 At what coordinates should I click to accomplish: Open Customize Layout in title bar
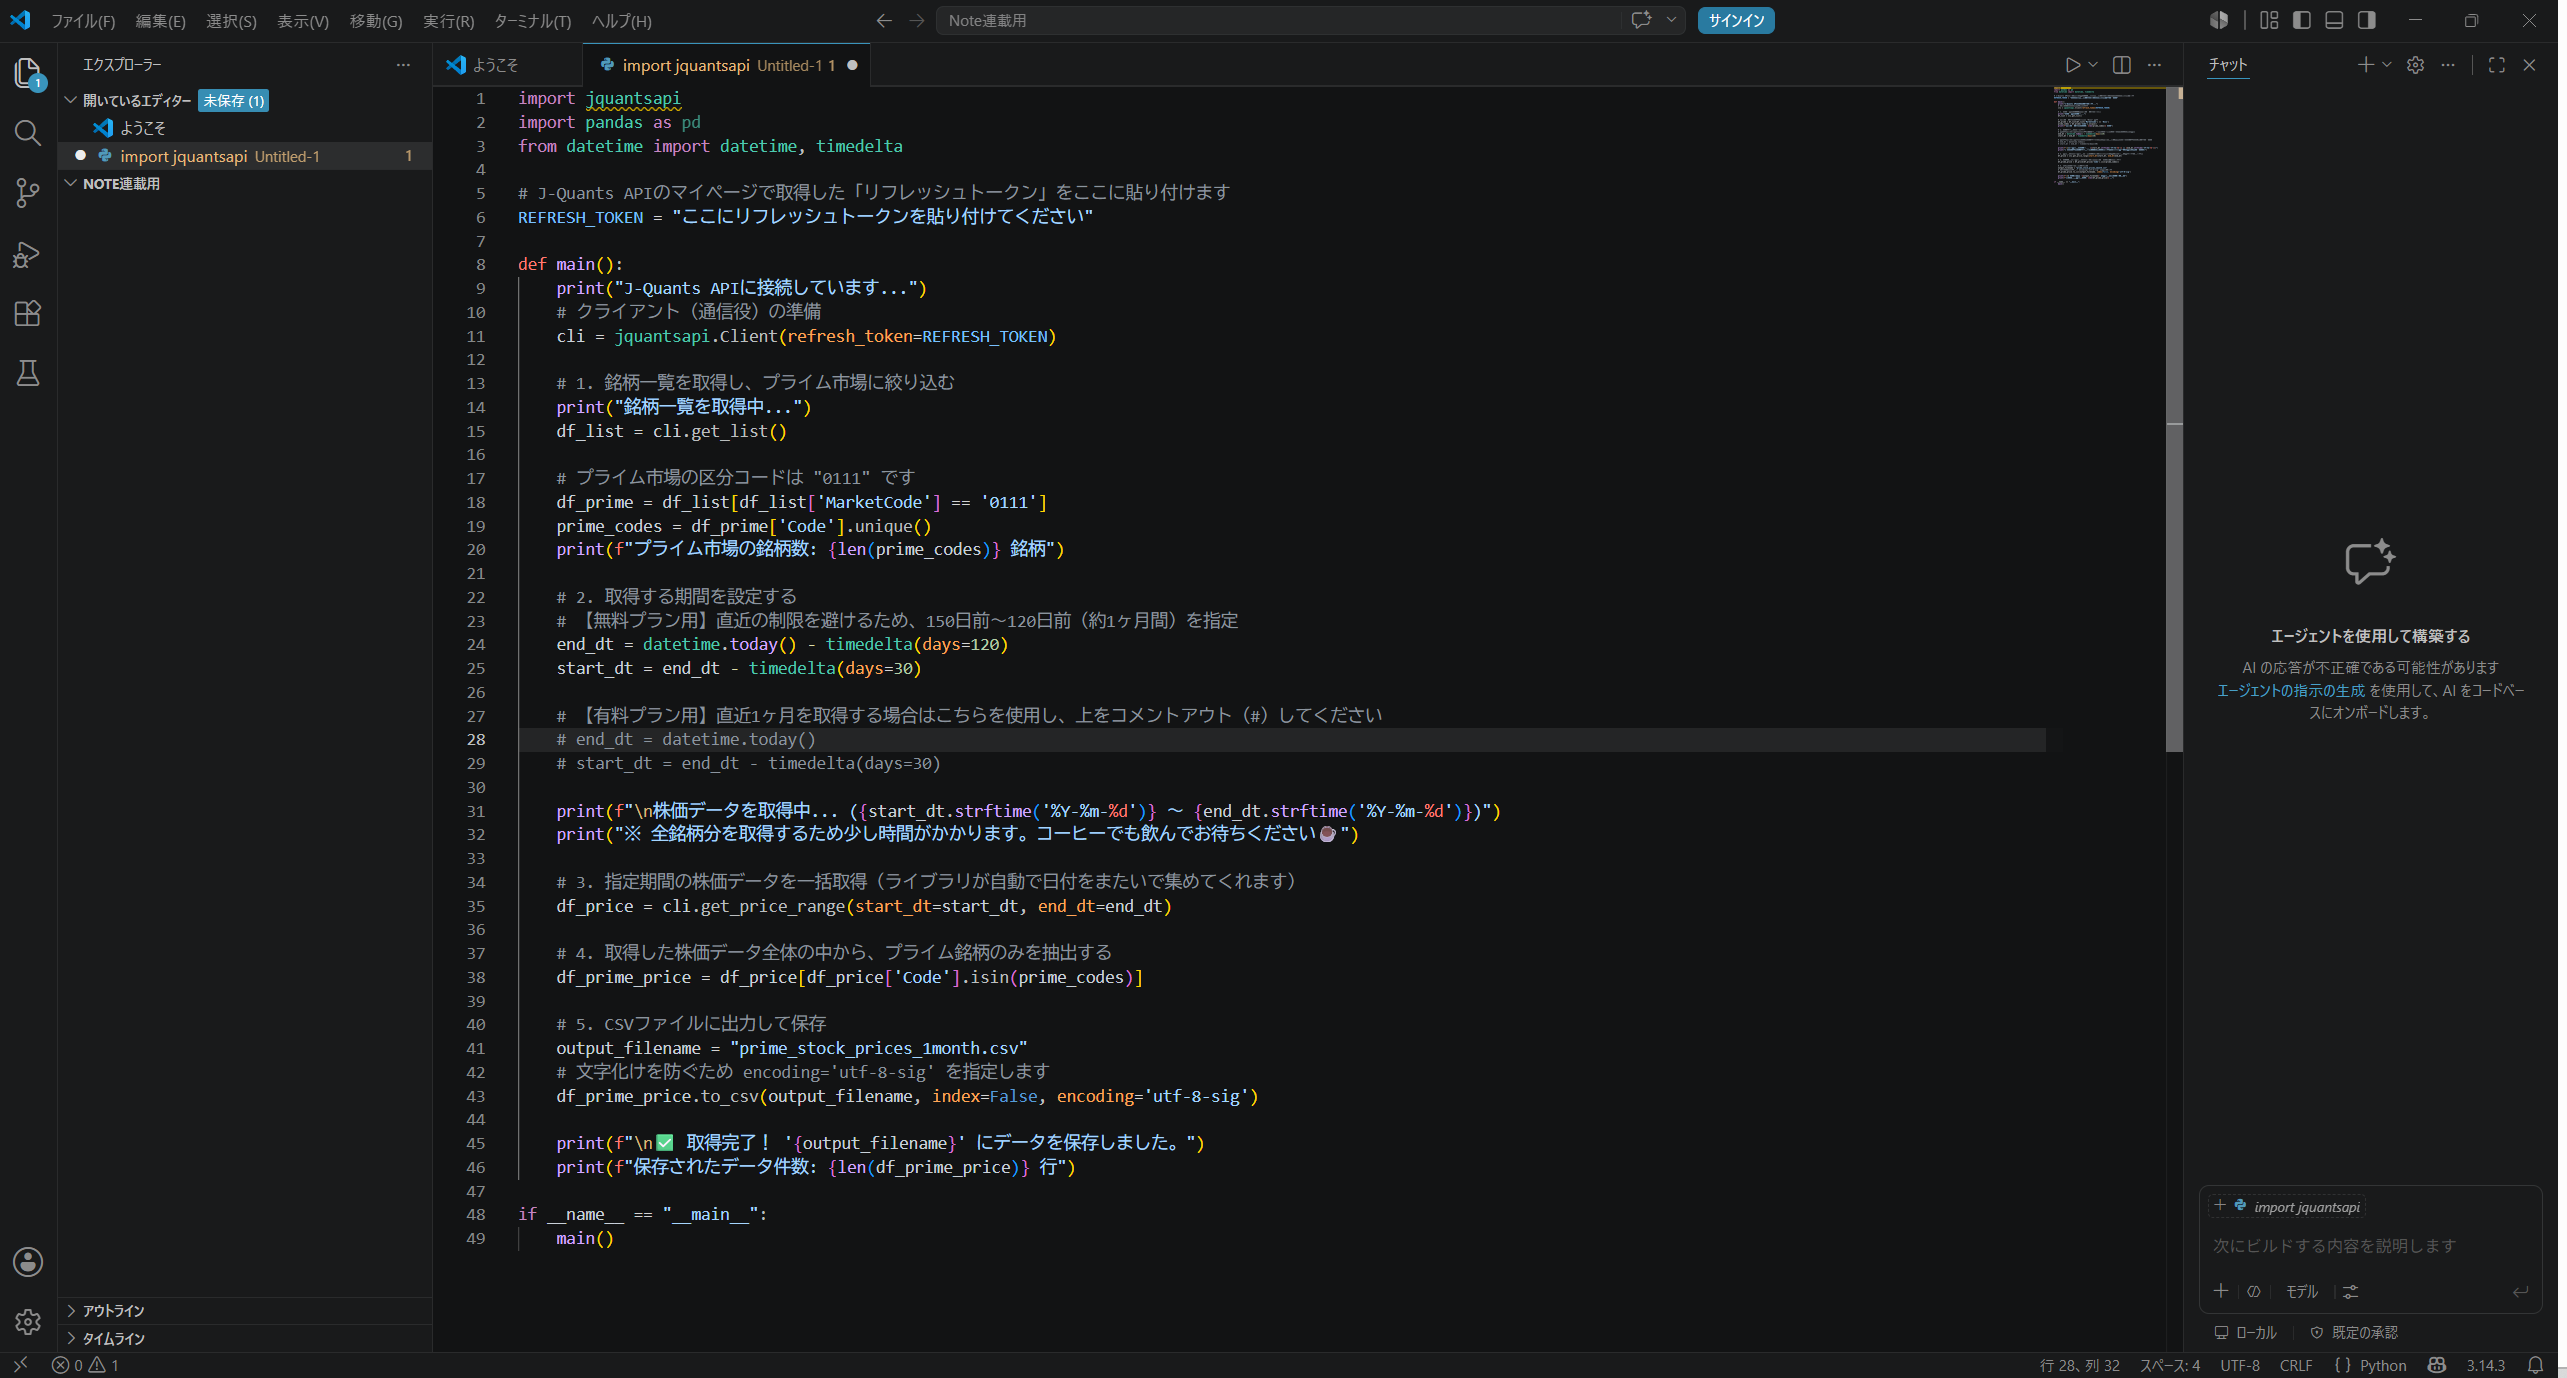click(2269, 20)
